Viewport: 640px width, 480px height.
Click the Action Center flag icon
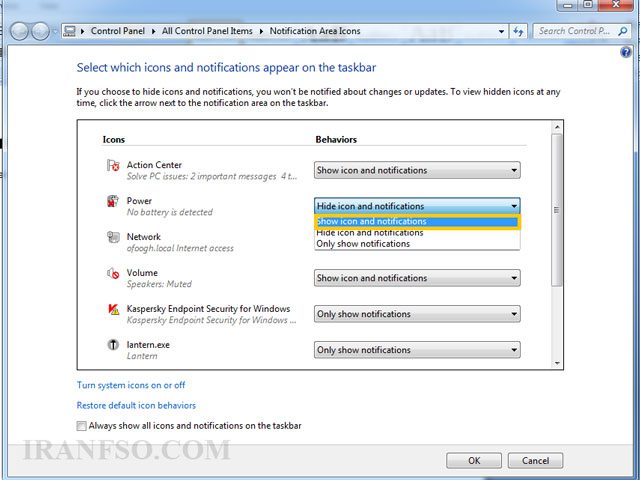(113, 165)
